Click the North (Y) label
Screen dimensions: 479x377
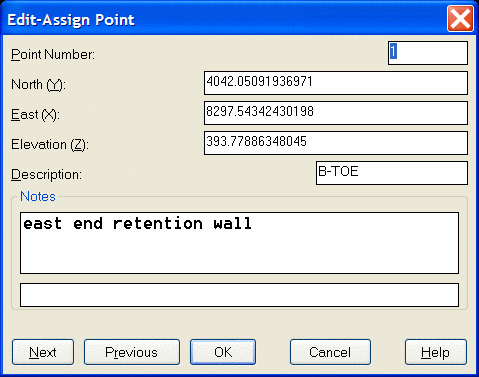coord(38,85)
